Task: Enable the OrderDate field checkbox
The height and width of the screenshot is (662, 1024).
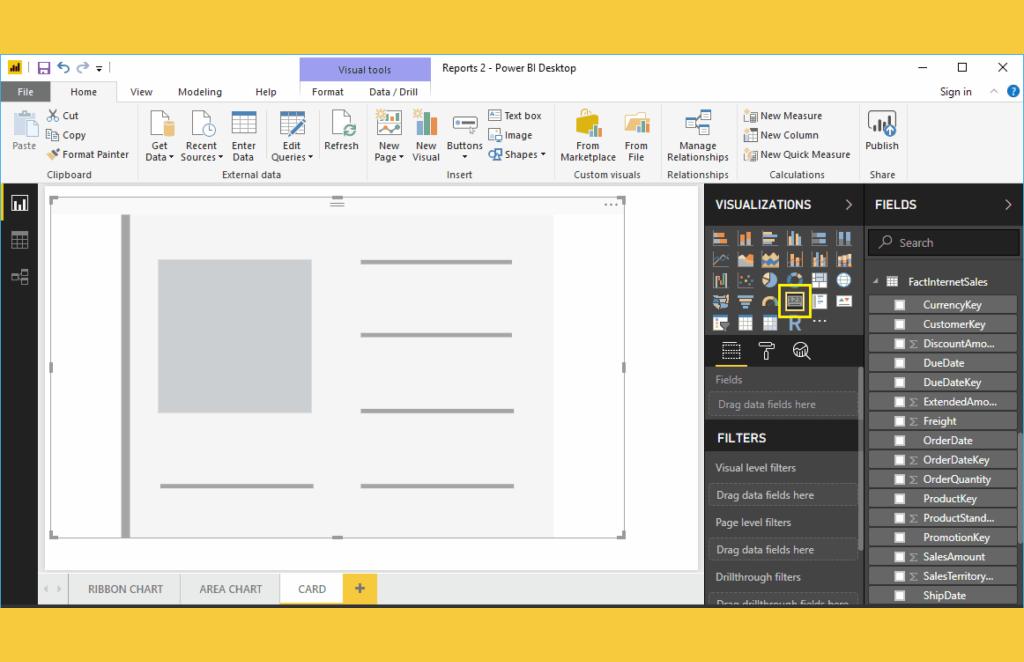Action: (x=899, y=441)
